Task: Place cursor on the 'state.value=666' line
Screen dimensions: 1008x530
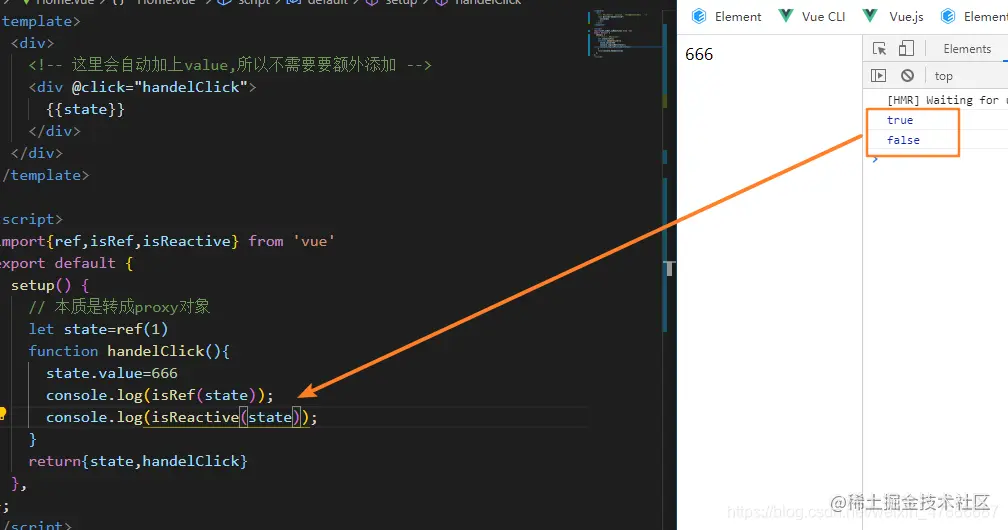Action: [x=111, y=373]
